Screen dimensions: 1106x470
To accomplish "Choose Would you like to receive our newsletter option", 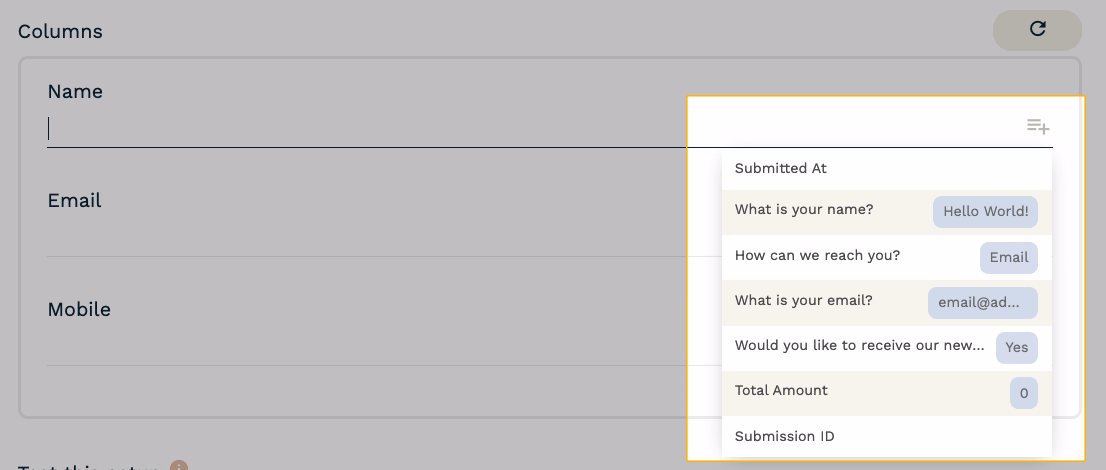I will point(859,346).
